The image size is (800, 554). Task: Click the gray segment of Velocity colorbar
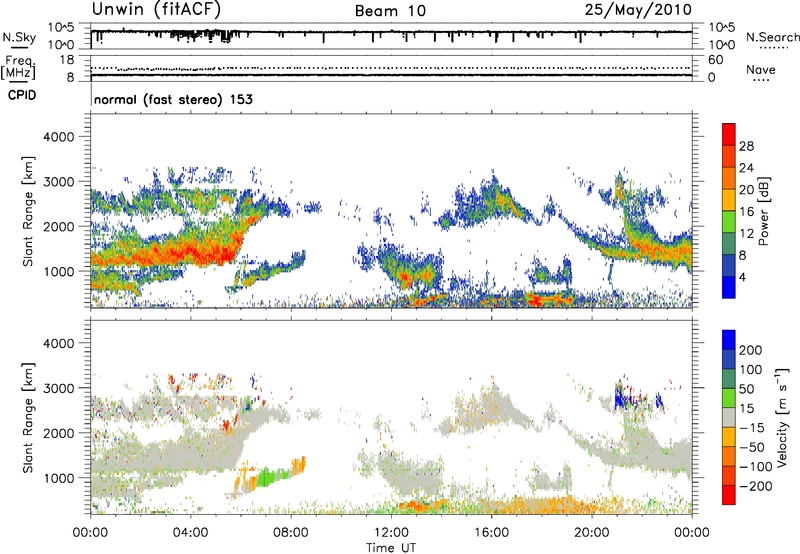pos(729,417)
